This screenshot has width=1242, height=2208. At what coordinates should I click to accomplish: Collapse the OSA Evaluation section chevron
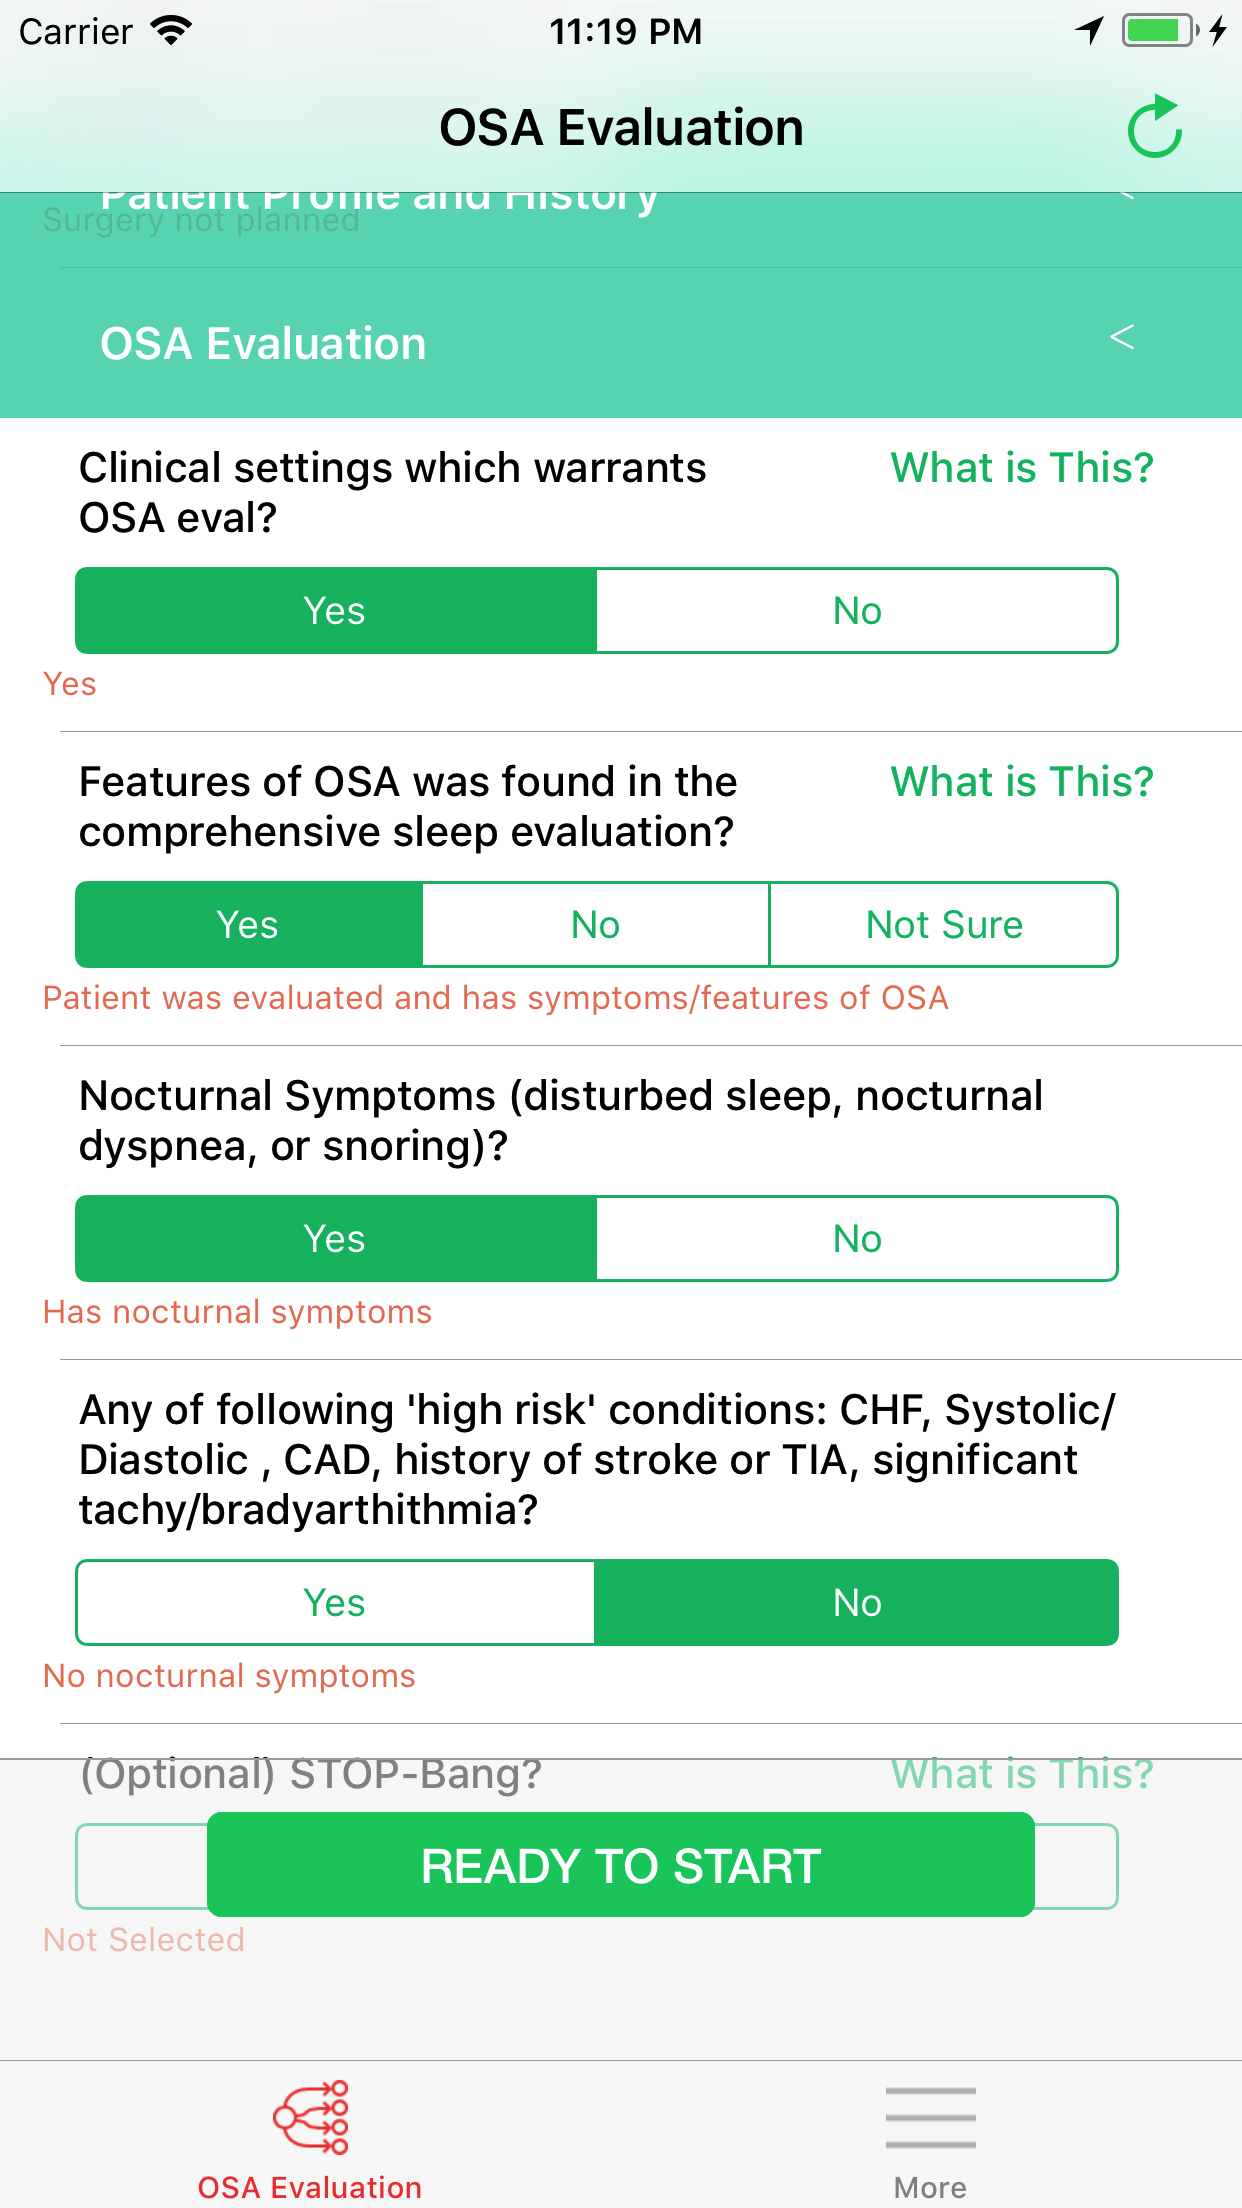tap(1122, 338)
